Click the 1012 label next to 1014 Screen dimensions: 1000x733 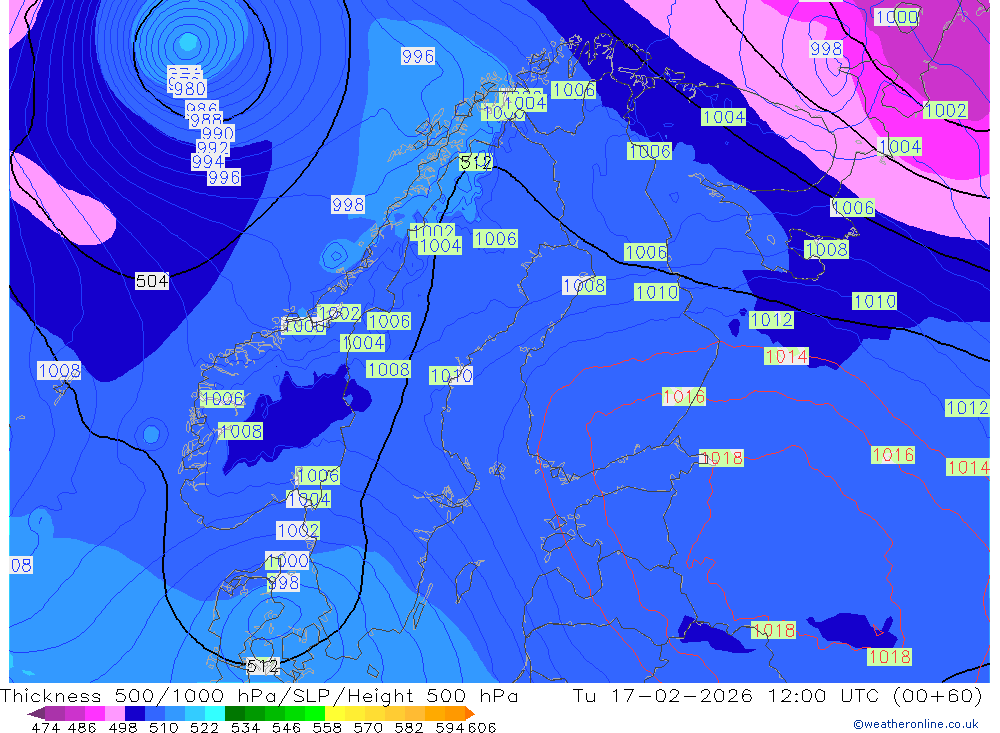772,320
